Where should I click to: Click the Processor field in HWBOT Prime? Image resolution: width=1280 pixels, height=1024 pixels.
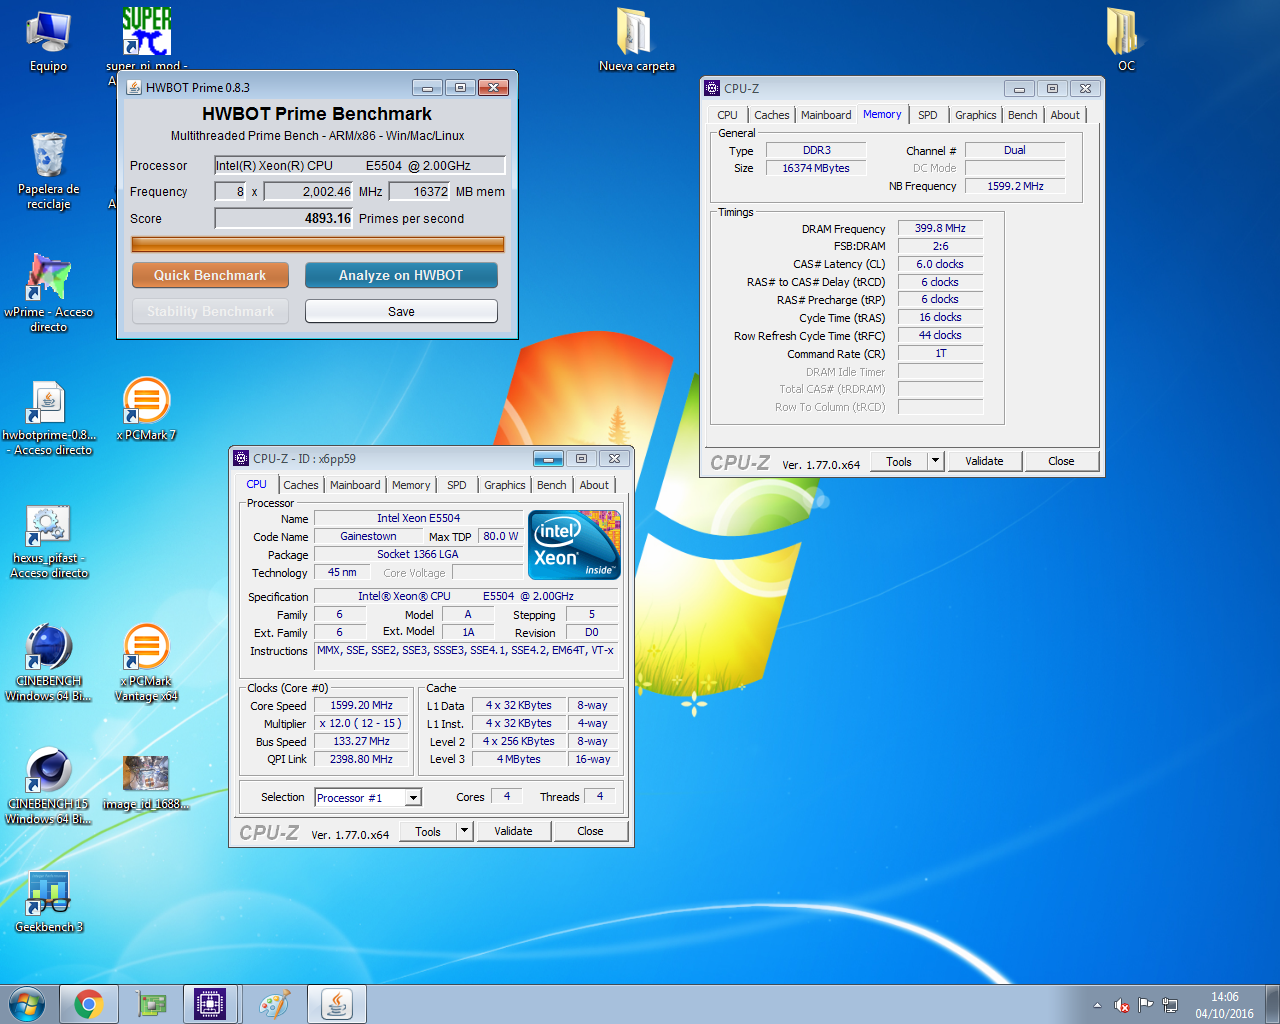[x=360, y=165]
